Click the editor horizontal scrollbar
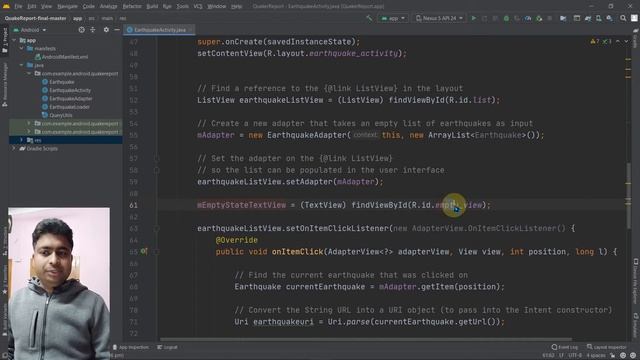 click(366, 339)
